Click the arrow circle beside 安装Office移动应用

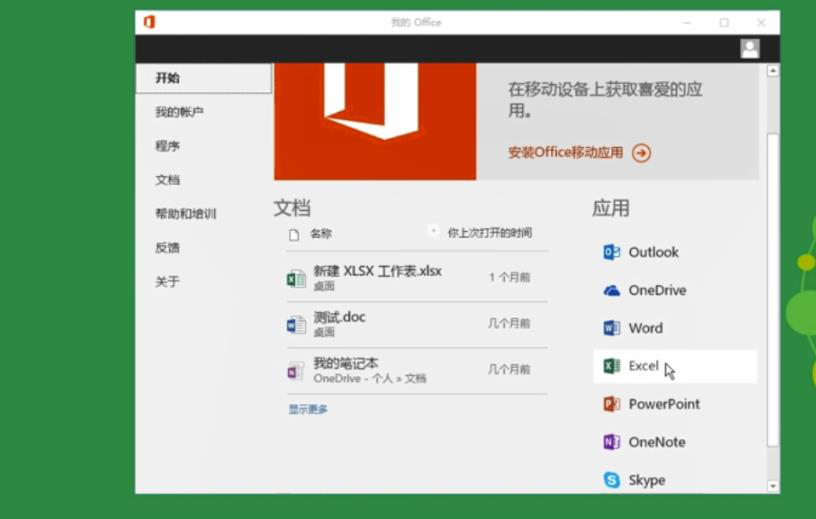coord(641,153)
